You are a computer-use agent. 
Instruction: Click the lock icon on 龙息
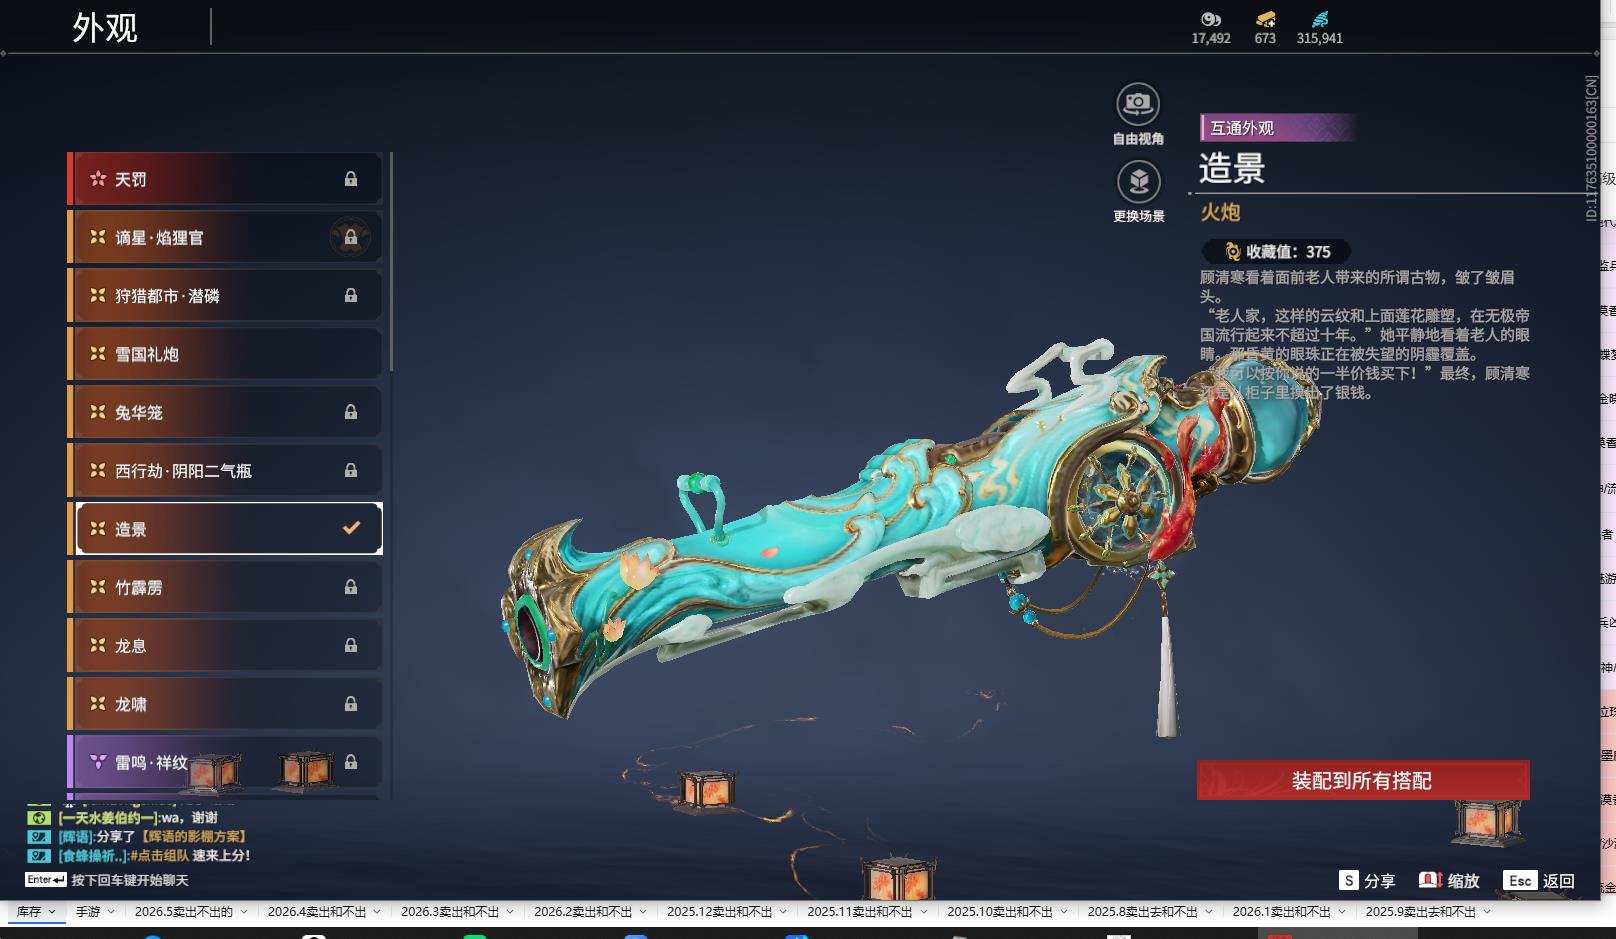(x=351, y=645)
